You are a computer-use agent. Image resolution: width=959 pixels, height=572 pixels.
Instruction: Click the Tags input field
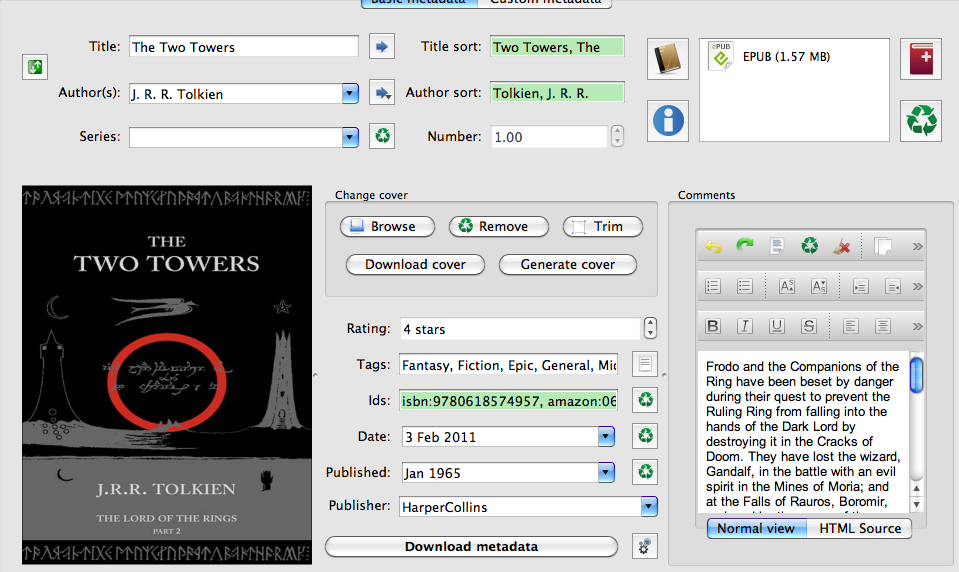click(509, 365)
